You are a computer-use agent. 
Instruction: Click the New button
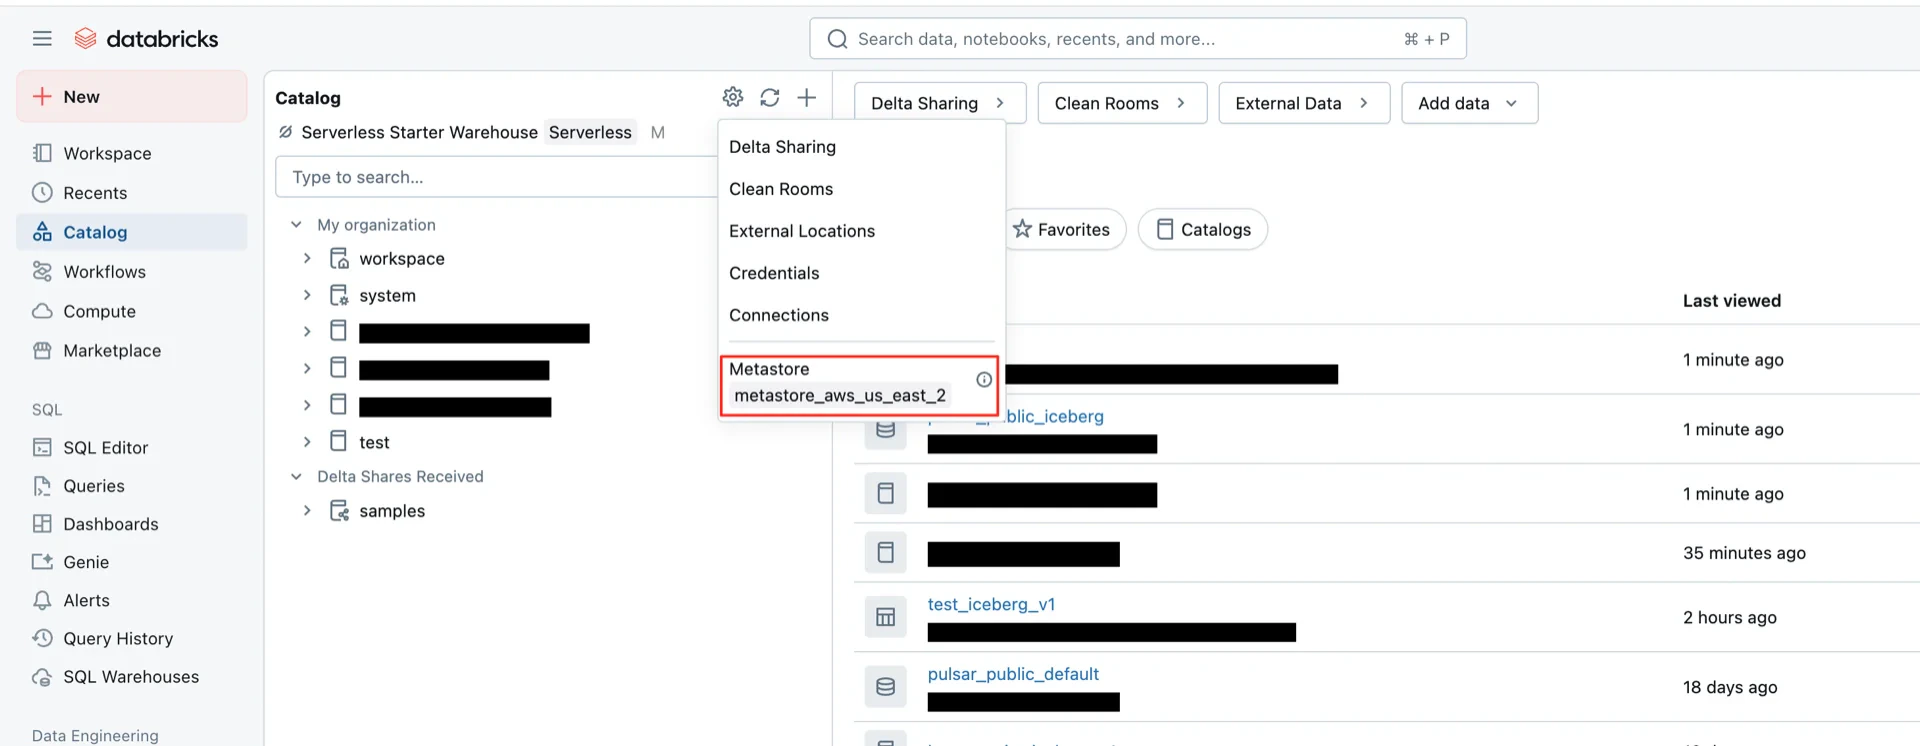point(132,96)
